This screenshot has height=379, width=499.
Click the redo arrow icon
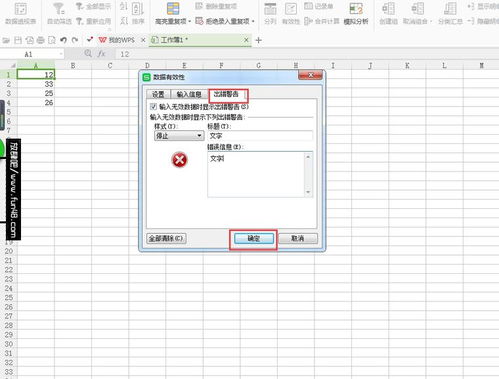[x=75, y=40]
